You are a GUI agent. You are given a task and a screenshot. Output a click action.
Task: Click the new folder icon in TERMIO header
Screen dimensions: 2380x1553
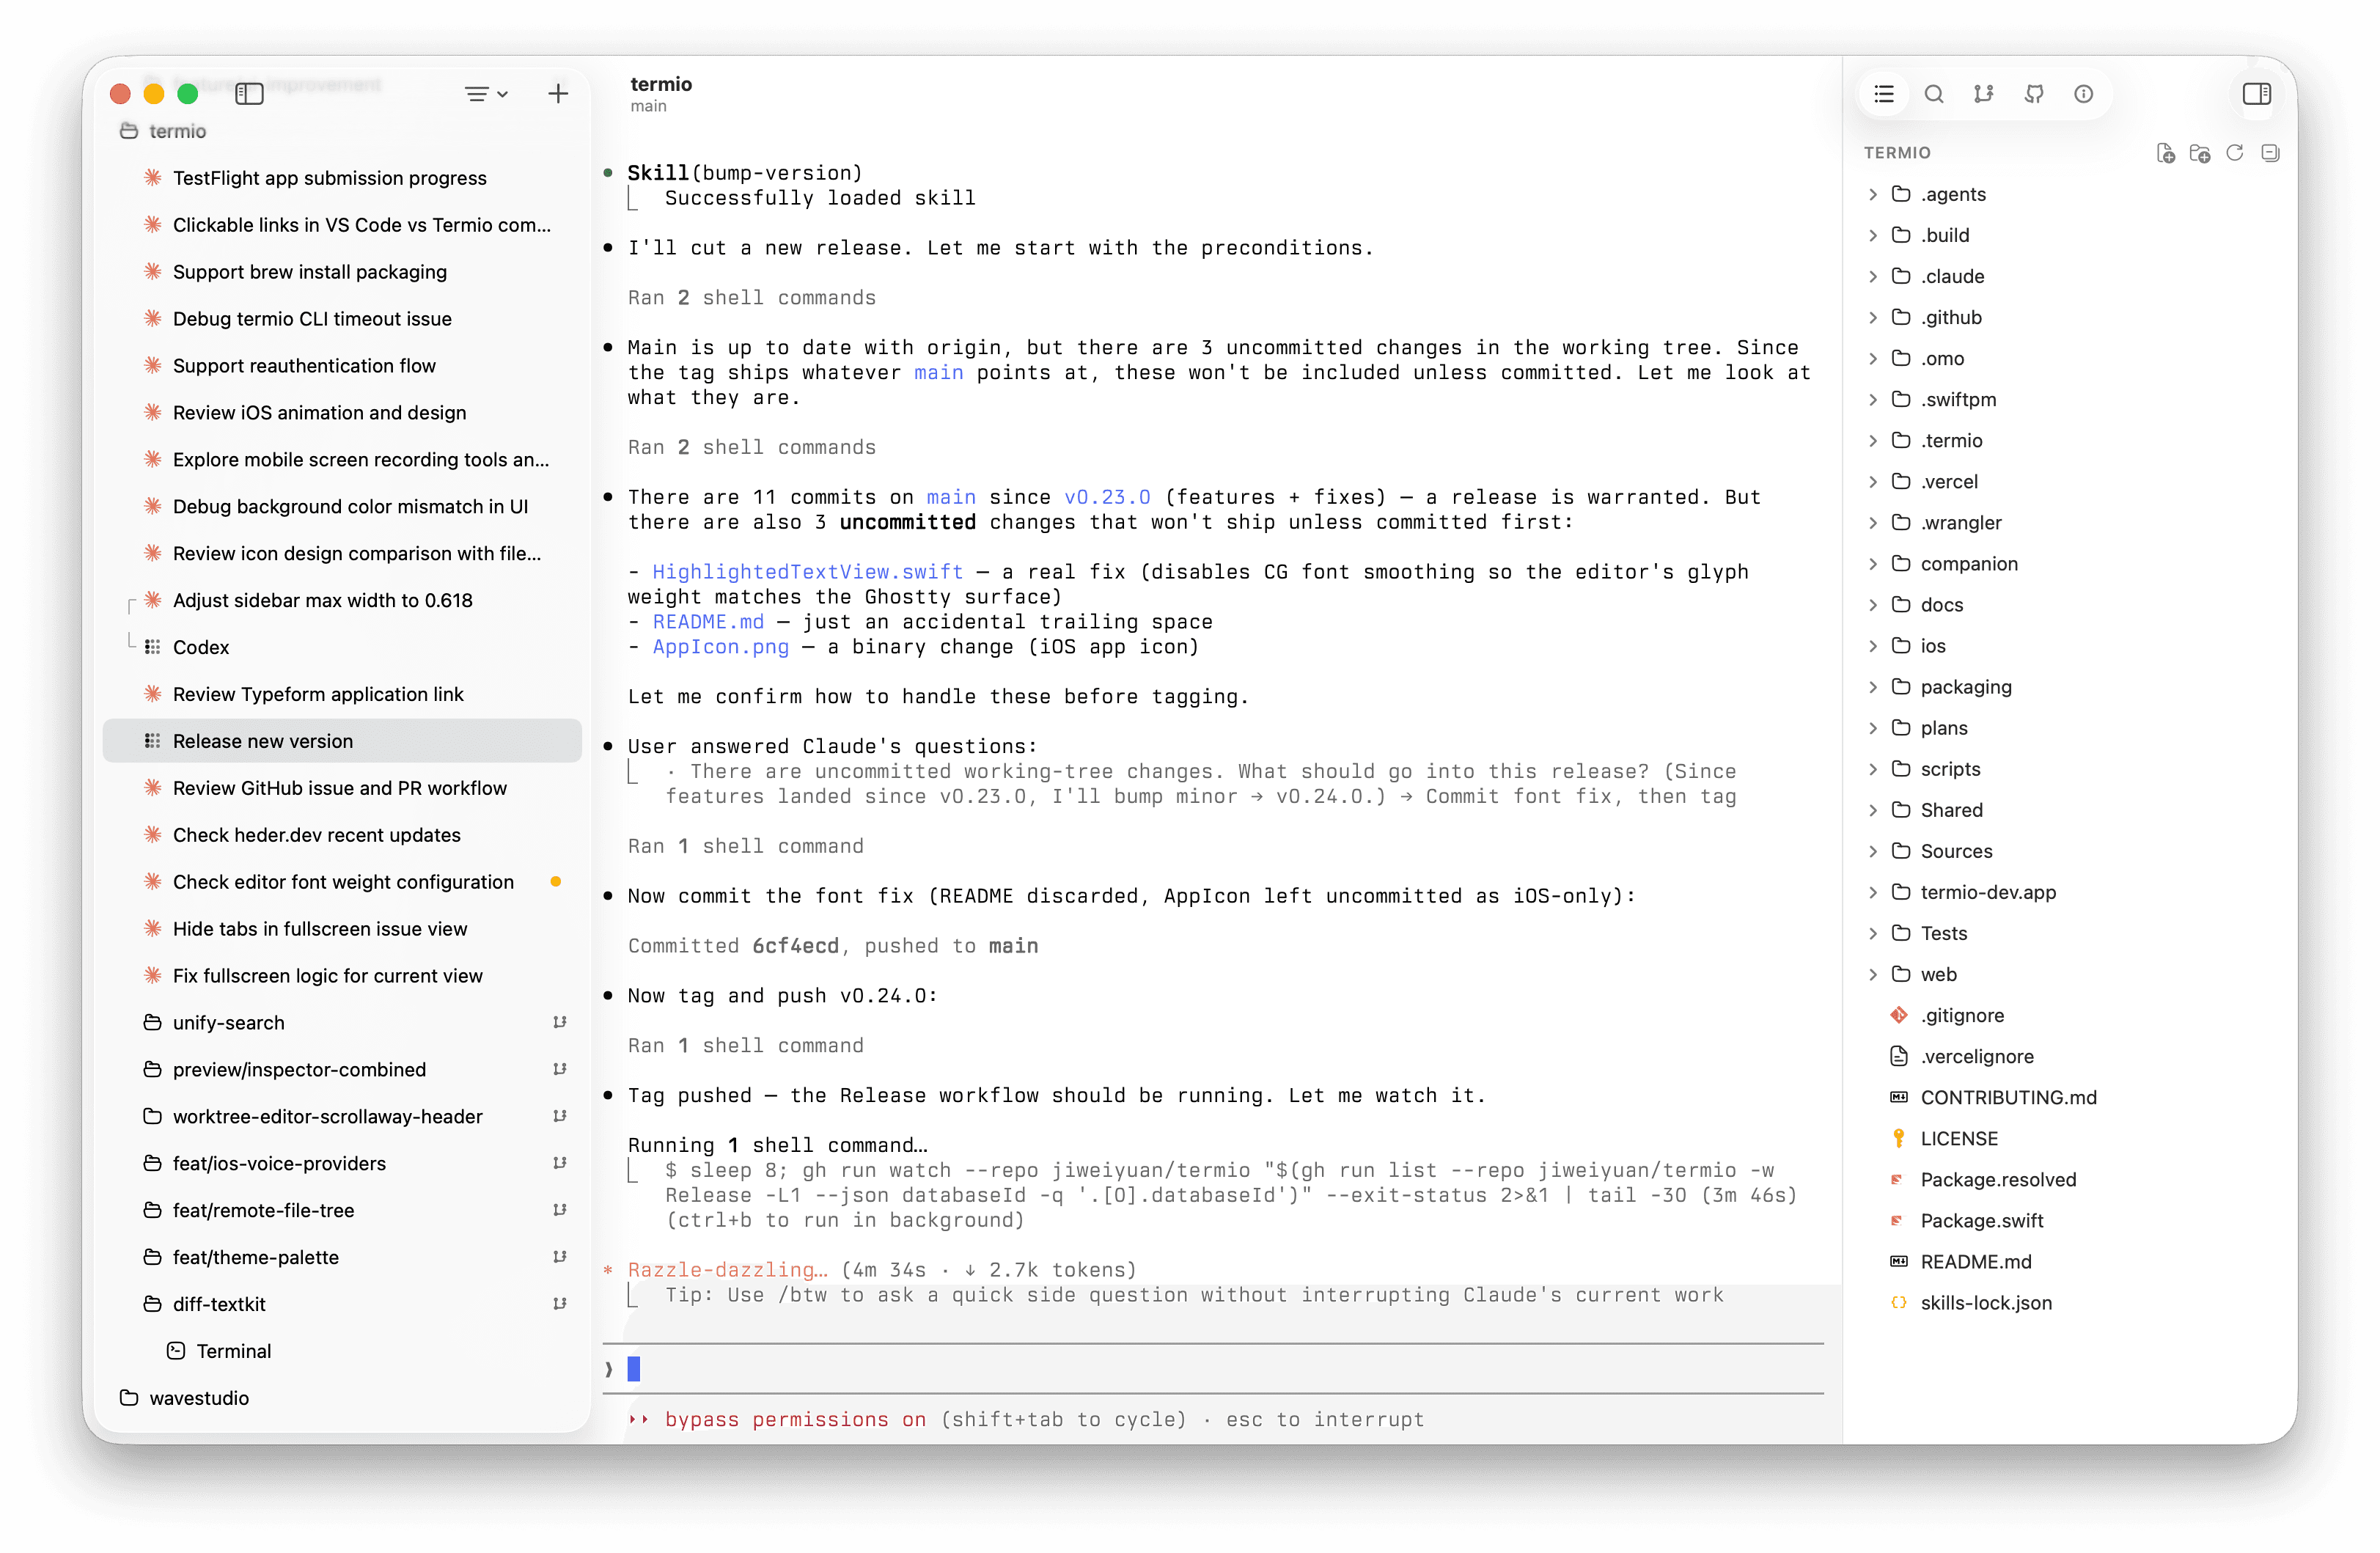pos(2200,153)
